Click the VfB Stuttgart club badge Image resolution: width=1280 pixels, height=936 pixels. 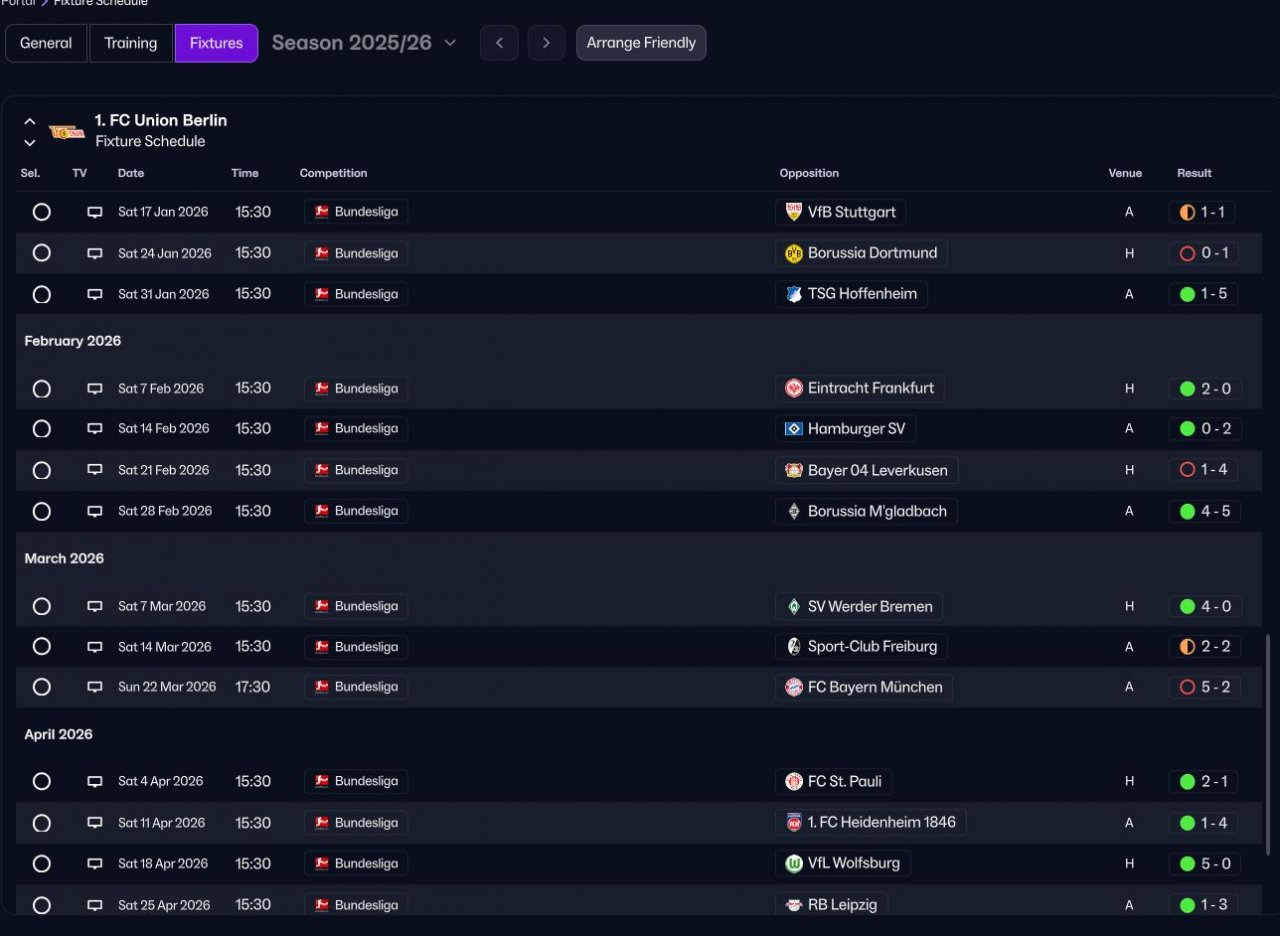pos(794,212)
